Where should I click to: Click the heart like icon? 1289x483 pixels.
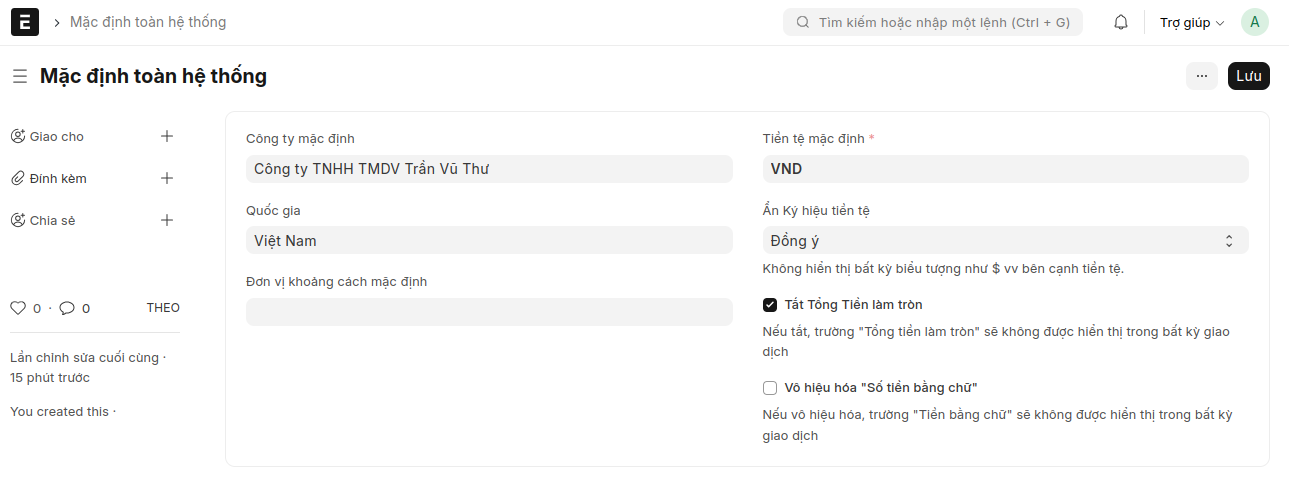17,308
